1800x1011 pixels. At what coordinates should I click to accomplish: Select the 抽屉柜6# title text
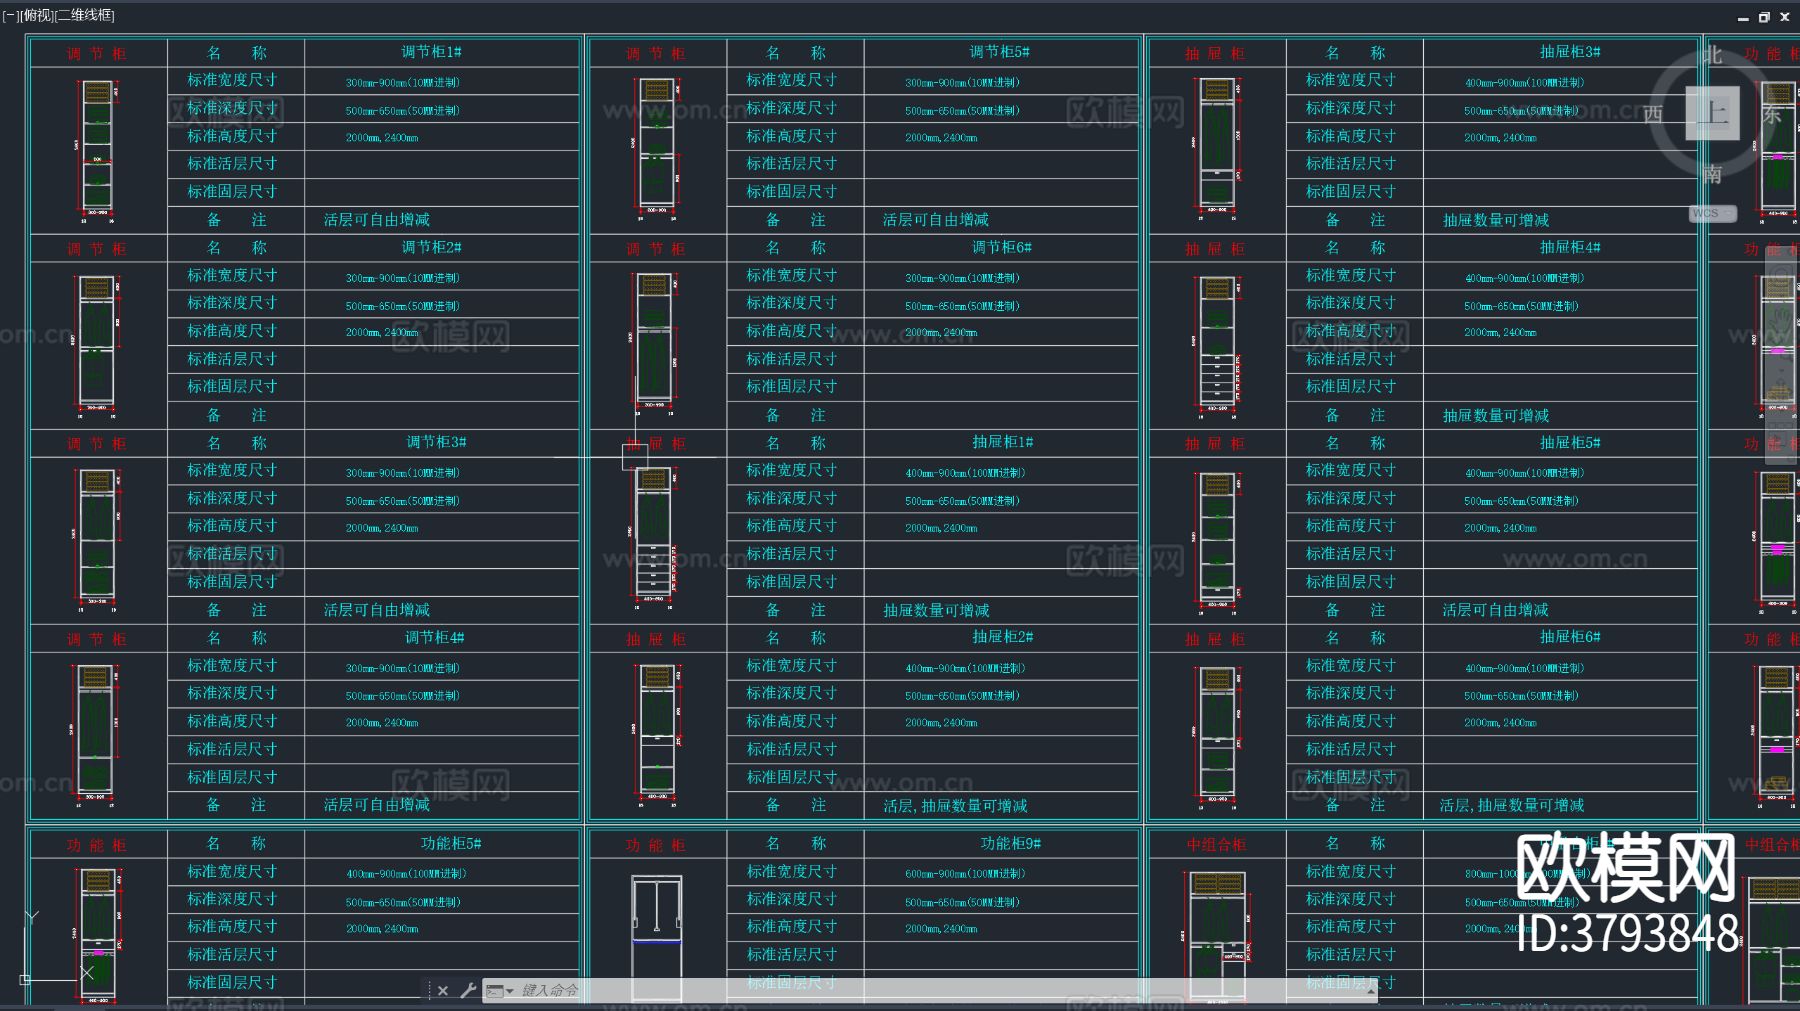tap(1570, 637)
